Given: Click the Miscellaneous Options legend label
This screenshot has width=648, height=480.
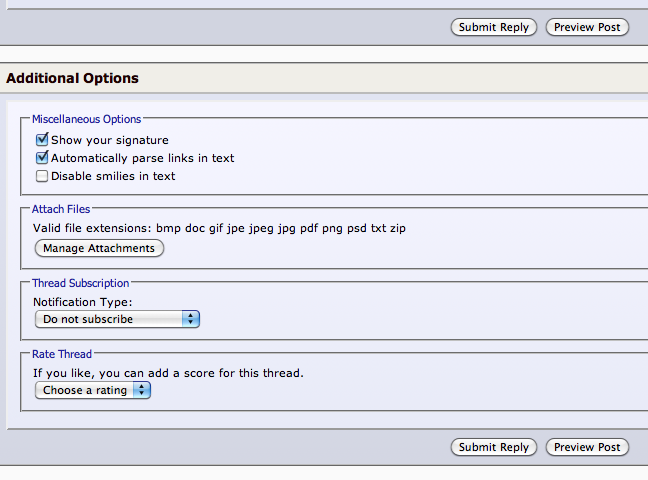Looking at the screenshot, I should coord(86,119).
